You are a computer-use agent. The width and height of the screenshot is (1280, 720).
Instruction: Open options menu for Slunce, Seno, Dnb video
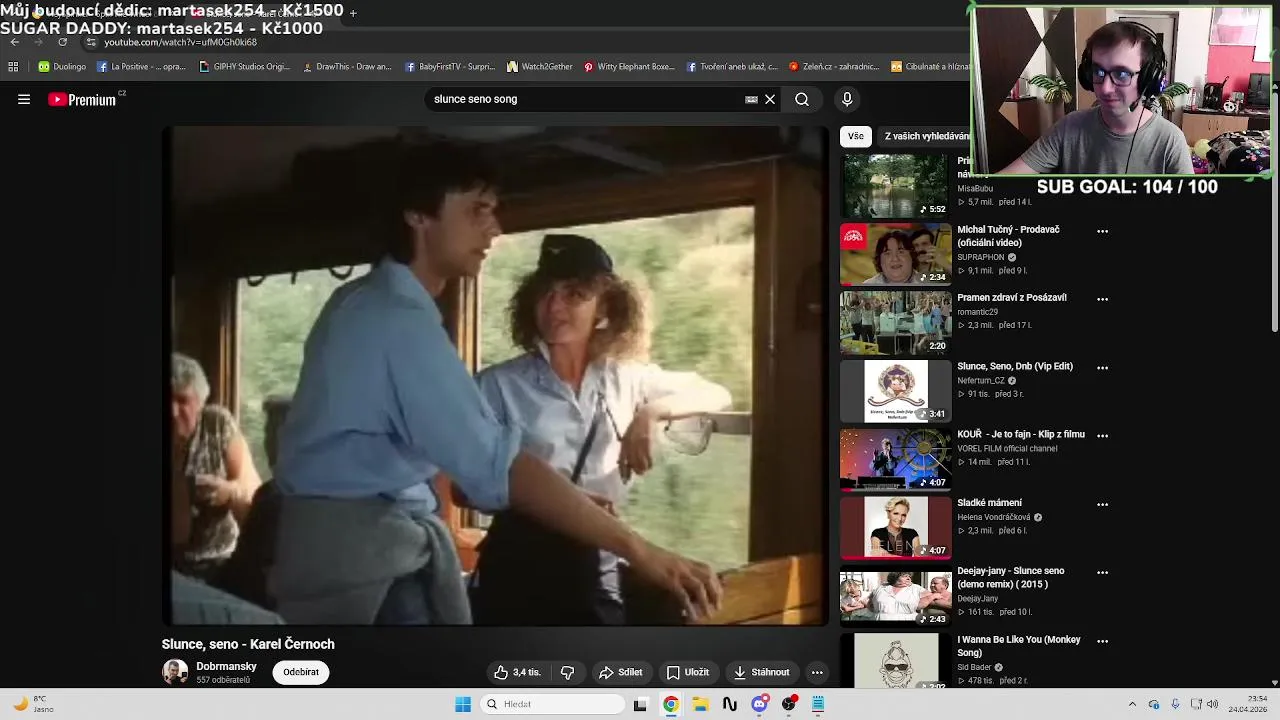[x=1102, y=368]
